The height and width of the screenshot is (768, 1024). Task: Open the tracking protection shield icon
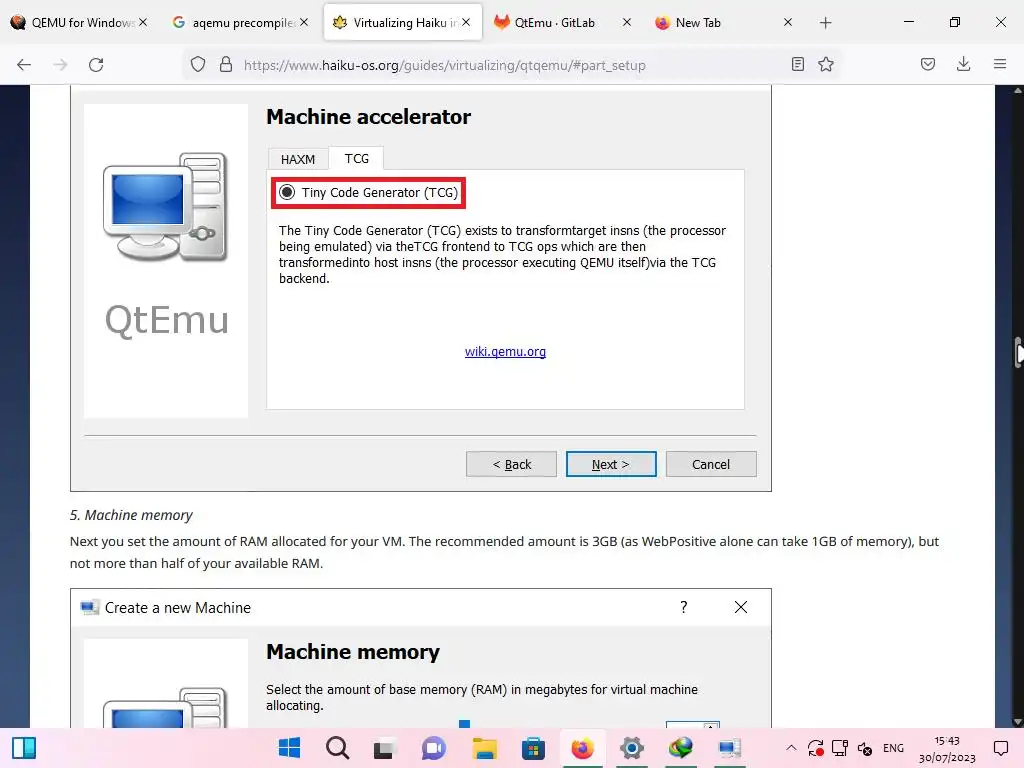(198, 65)
